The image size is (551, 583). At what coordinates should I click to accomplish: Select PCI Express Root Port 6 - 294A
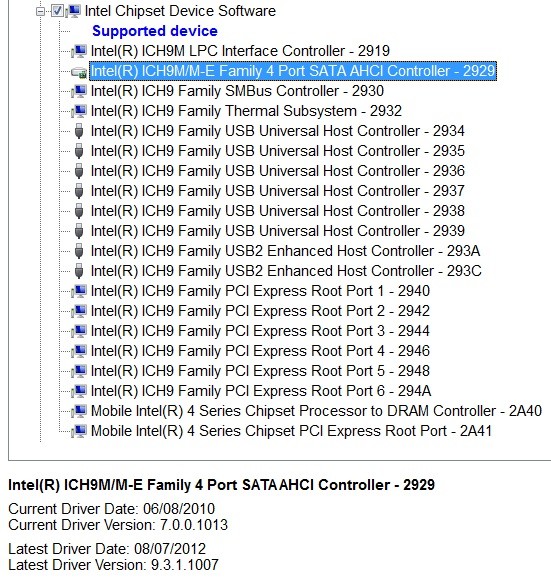261,391
